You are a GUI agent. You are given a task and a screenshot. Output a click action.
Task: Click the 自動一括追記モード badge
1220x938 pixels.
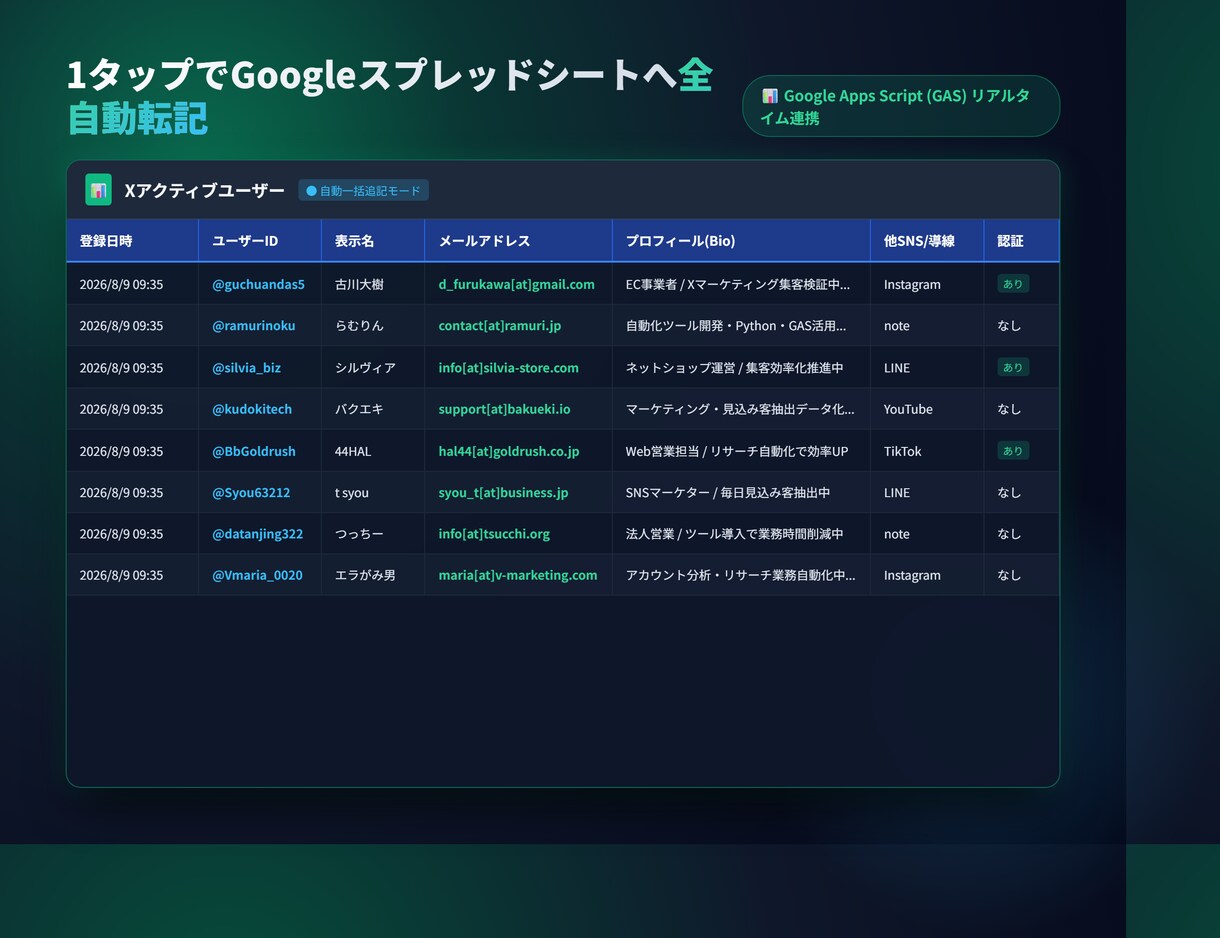pyautogui.click(x=363, y=190)
